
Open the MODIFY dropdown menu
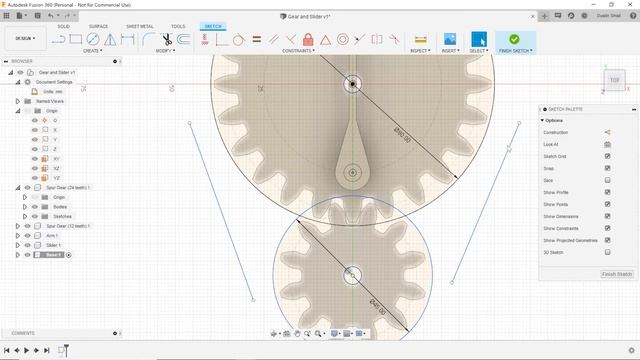click(x=165, y=51)
